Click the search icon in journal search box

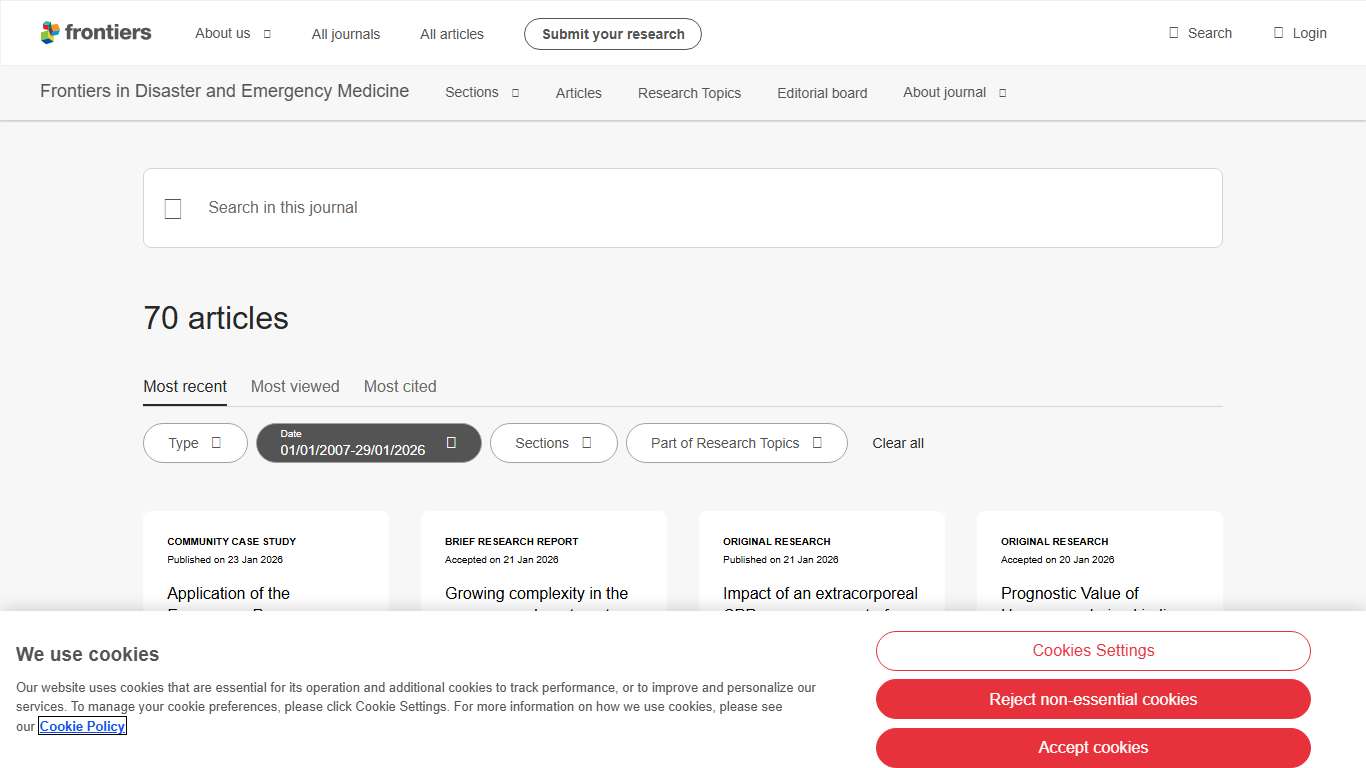pos(173,208)
